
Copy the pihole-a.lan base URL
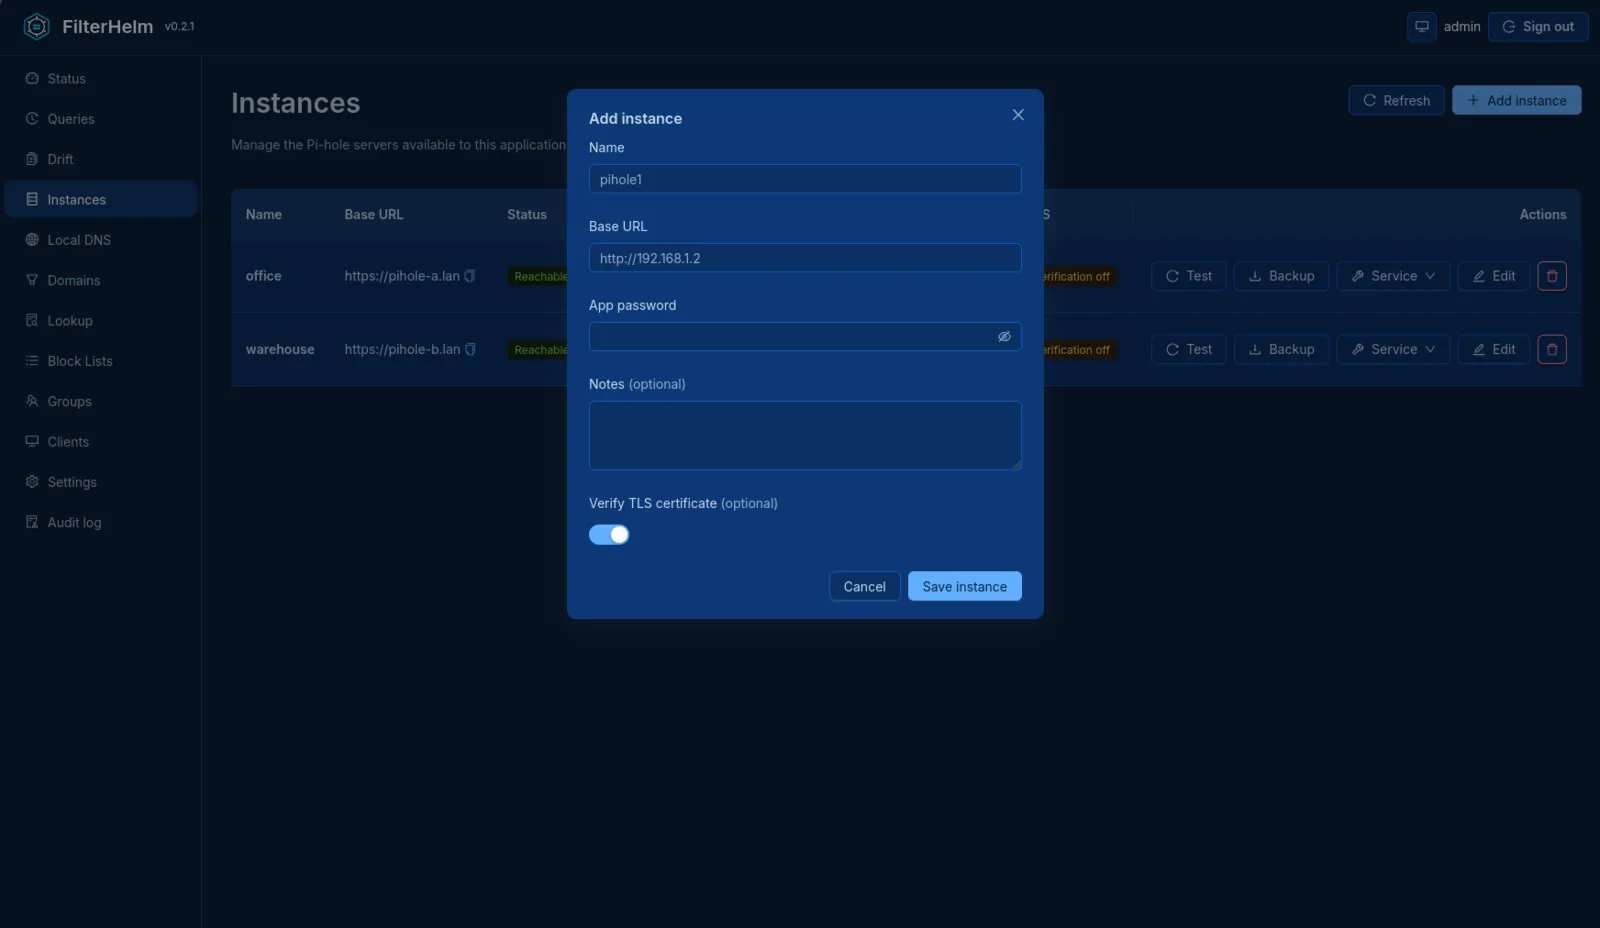(470, 276)
